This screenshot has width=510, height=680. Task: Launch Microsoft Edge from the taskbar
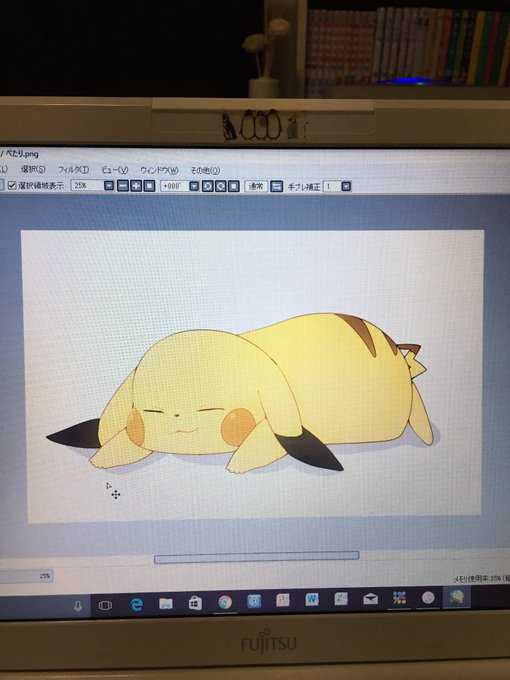coord(137,604)
